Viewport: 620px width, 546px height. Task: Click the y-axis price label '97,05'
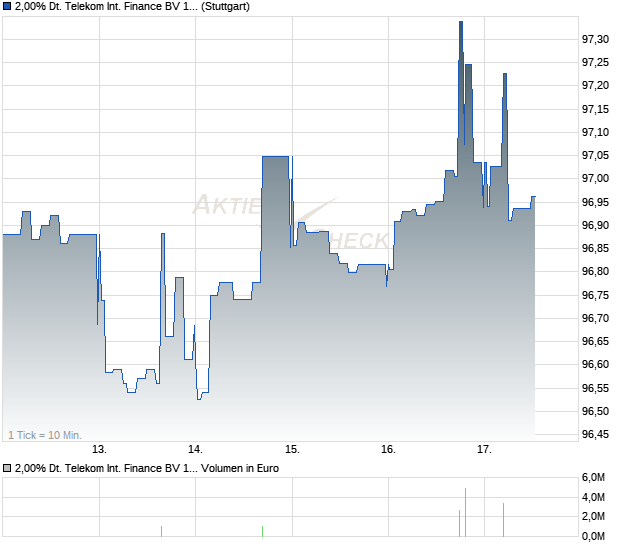pos(595,155)
